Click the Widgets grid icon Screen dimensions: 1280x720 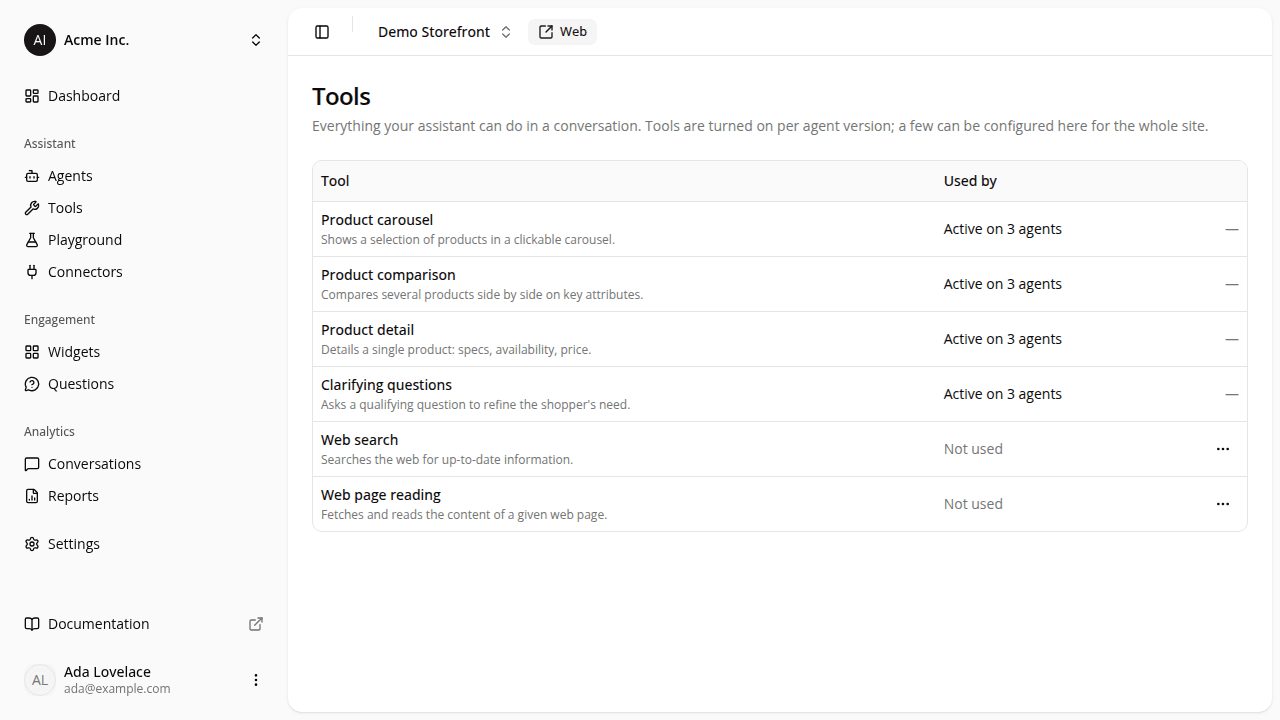[32, 352]
